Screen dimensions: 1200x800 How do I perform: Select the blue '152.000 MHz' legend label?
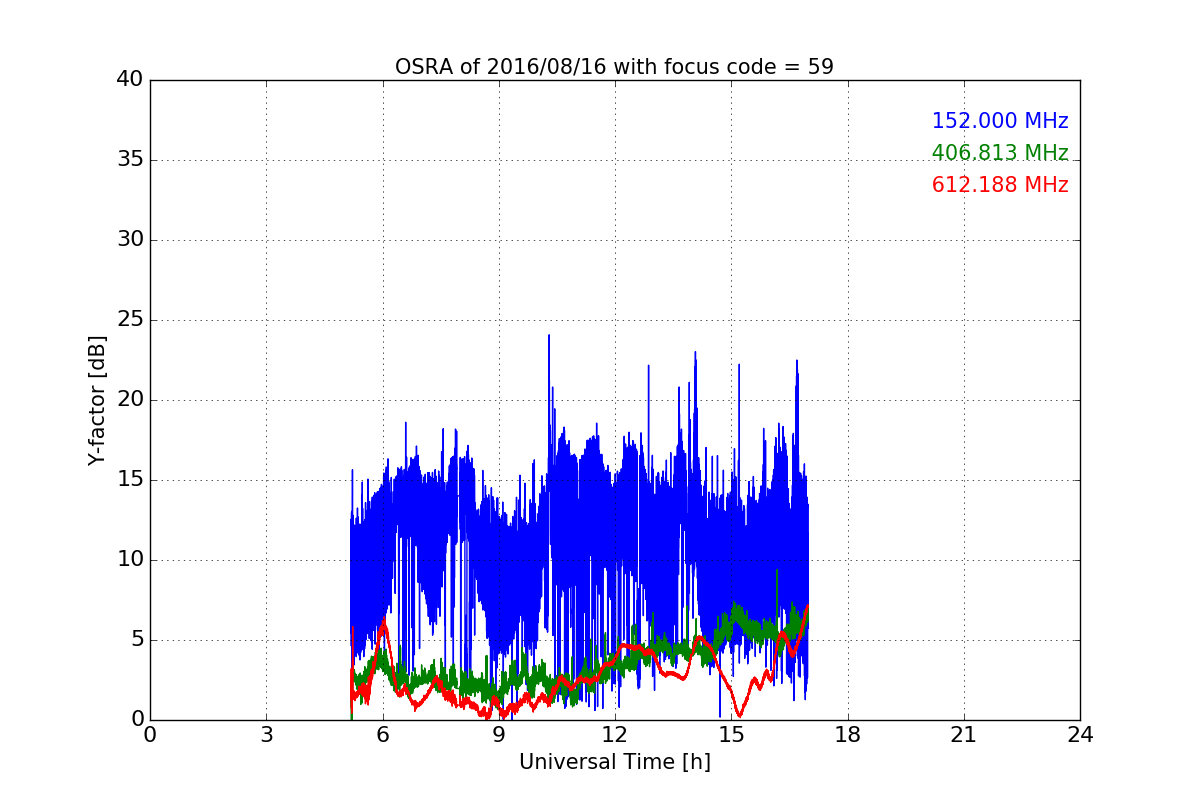click(1000, 121)
